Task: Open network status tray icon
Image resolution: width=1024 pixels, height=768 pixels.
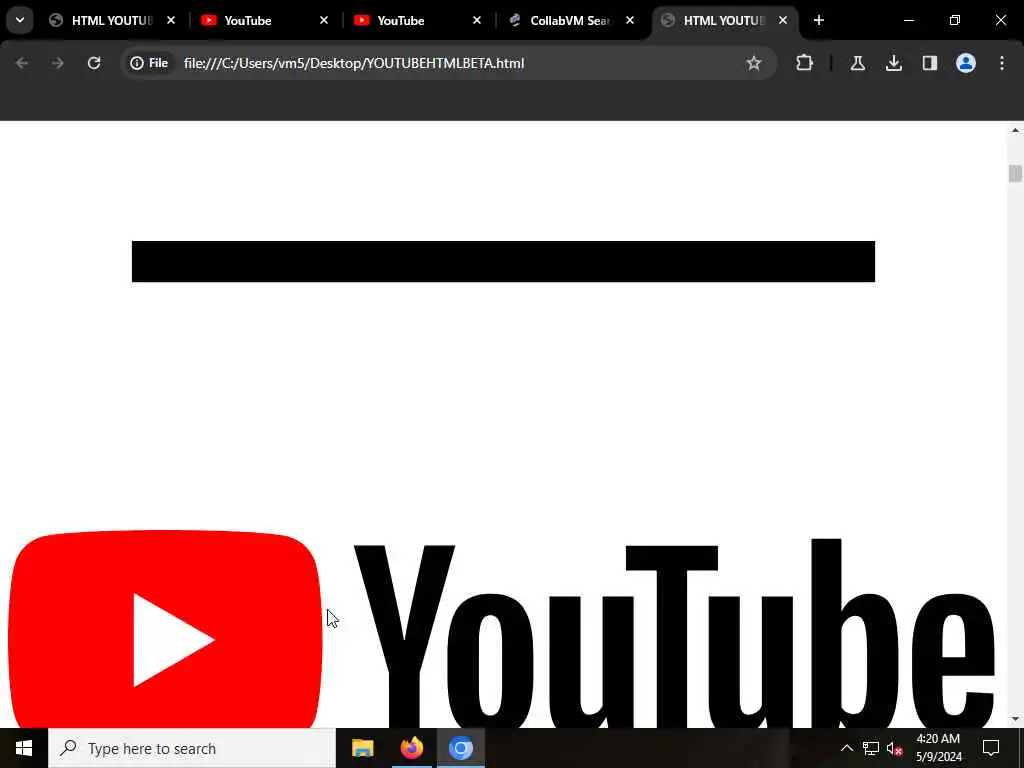Action: point(871,748)
